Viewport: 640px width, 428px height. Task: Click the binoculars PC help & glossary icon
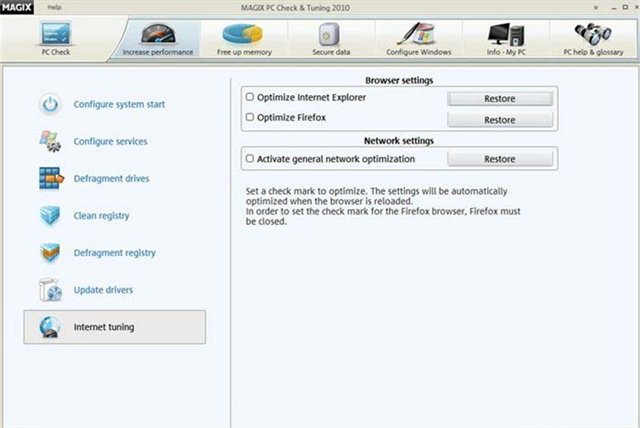point(592,33)
